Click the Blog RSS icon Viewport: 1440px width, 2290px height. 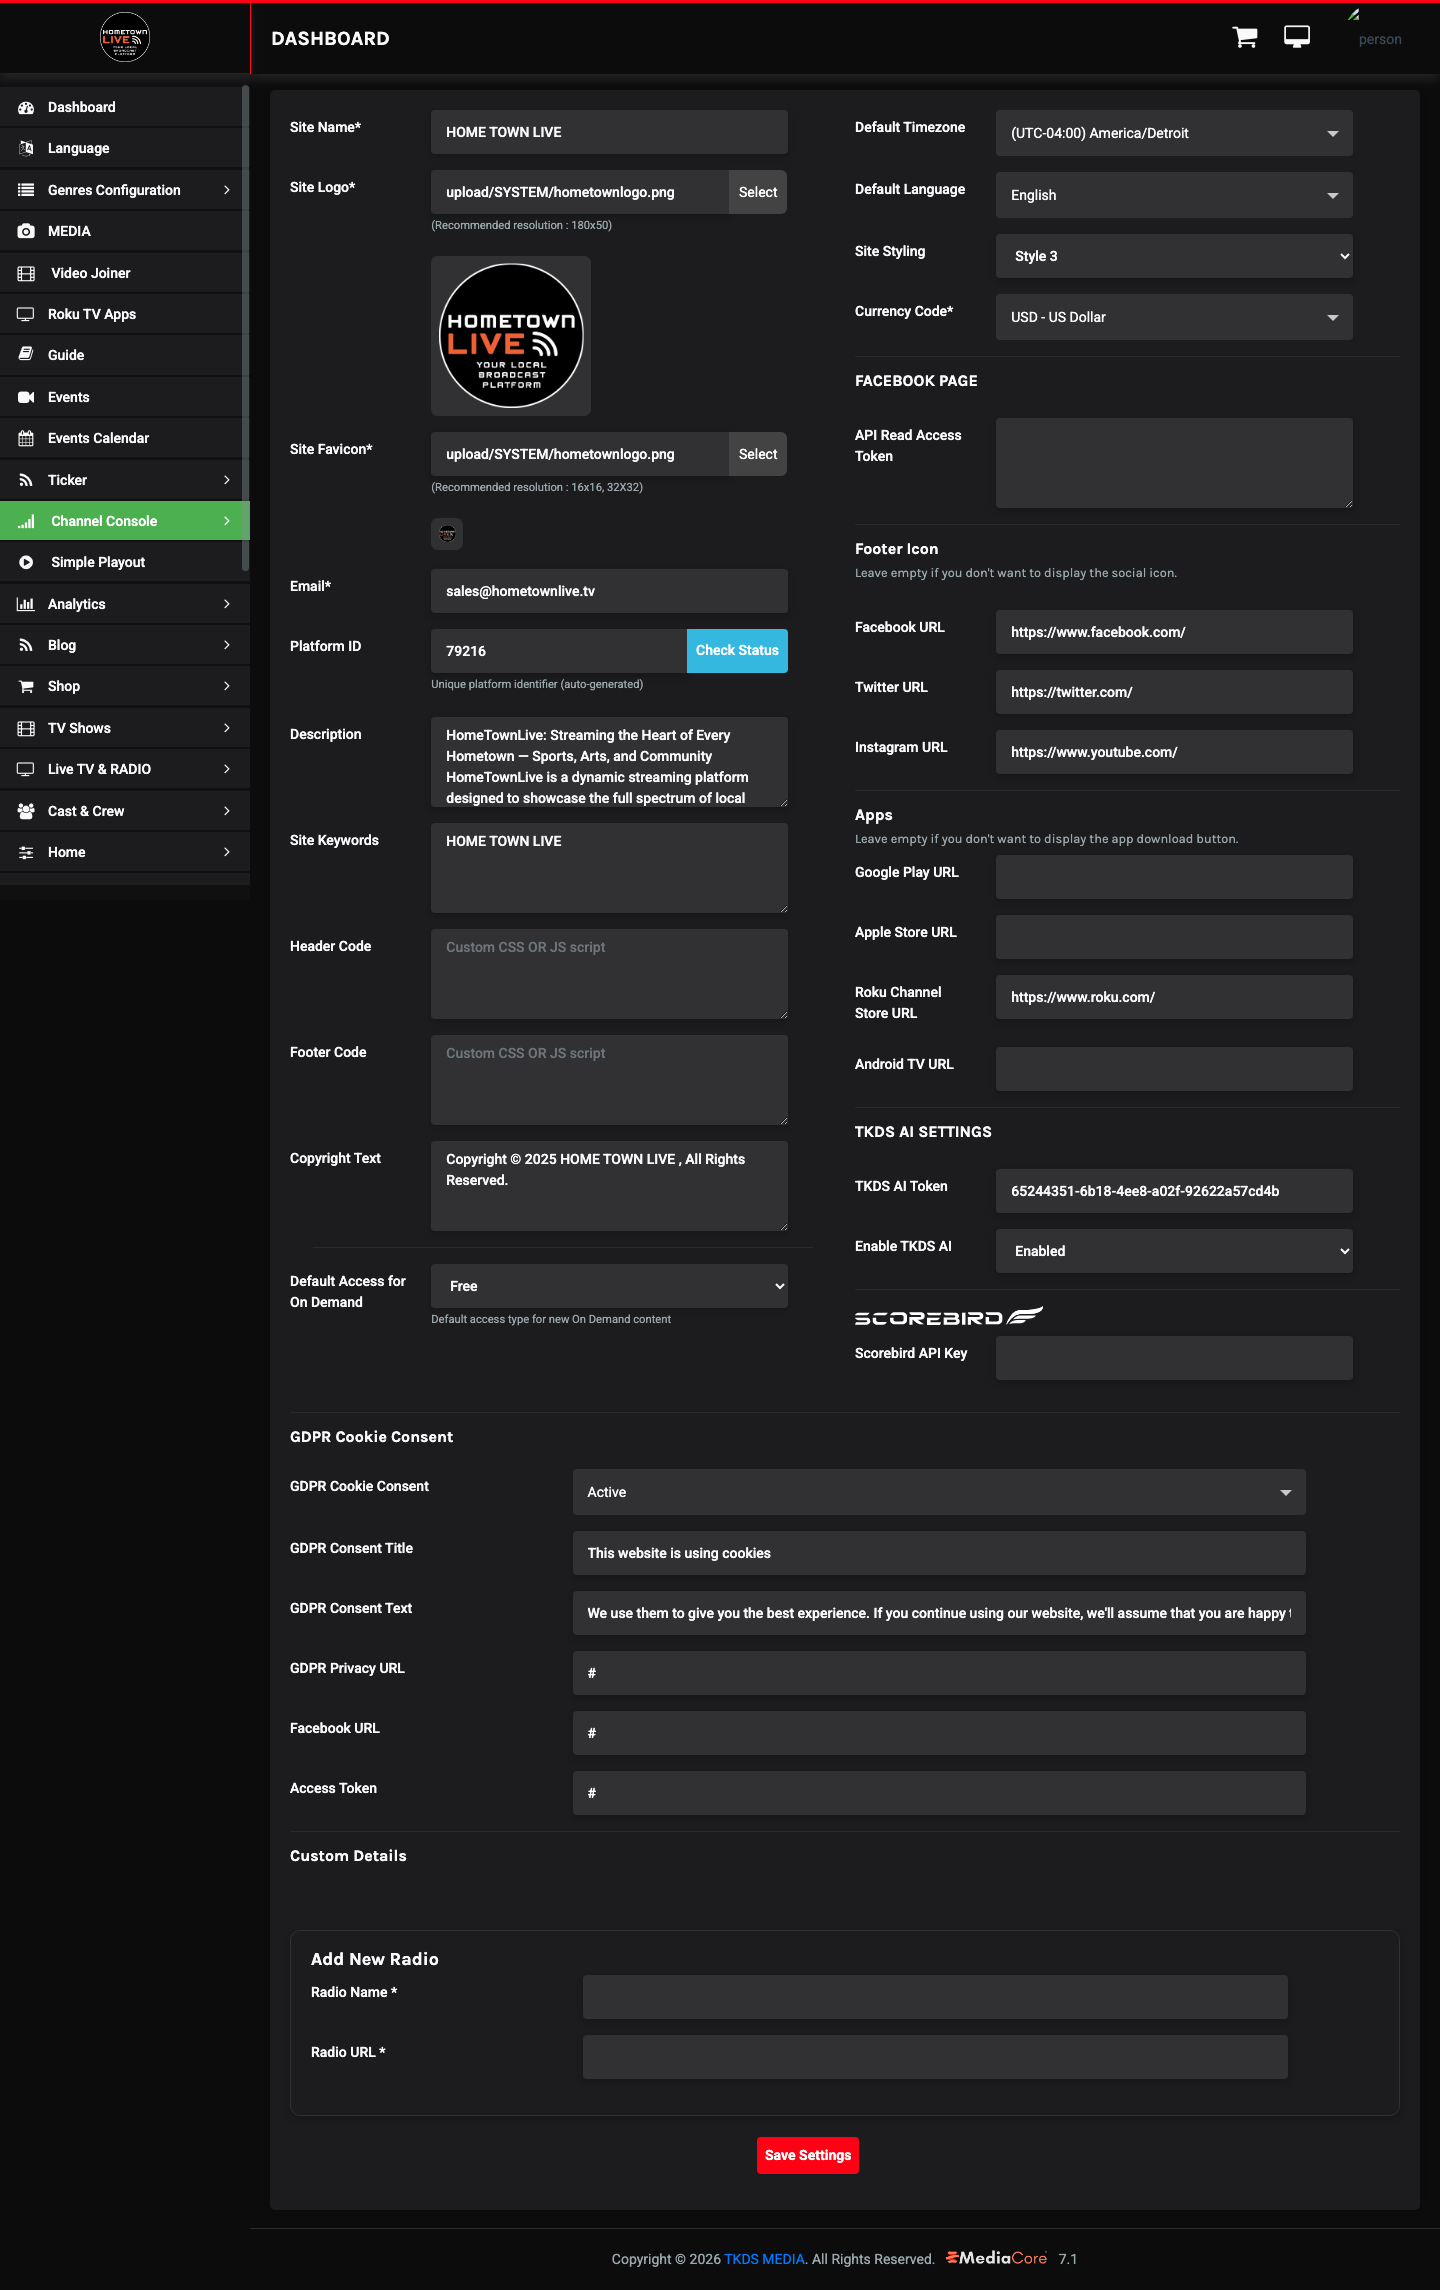pos(26,645)
